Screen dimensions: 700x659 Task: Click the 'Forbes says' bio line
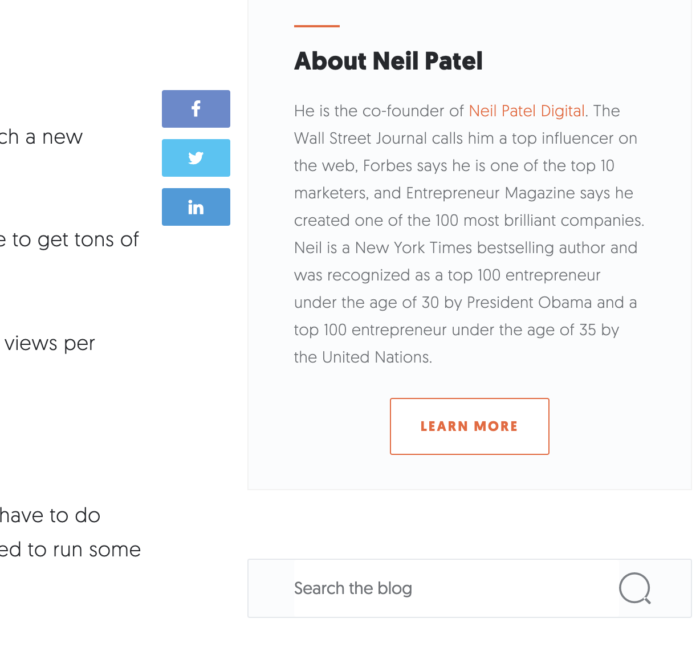[454, 166]
